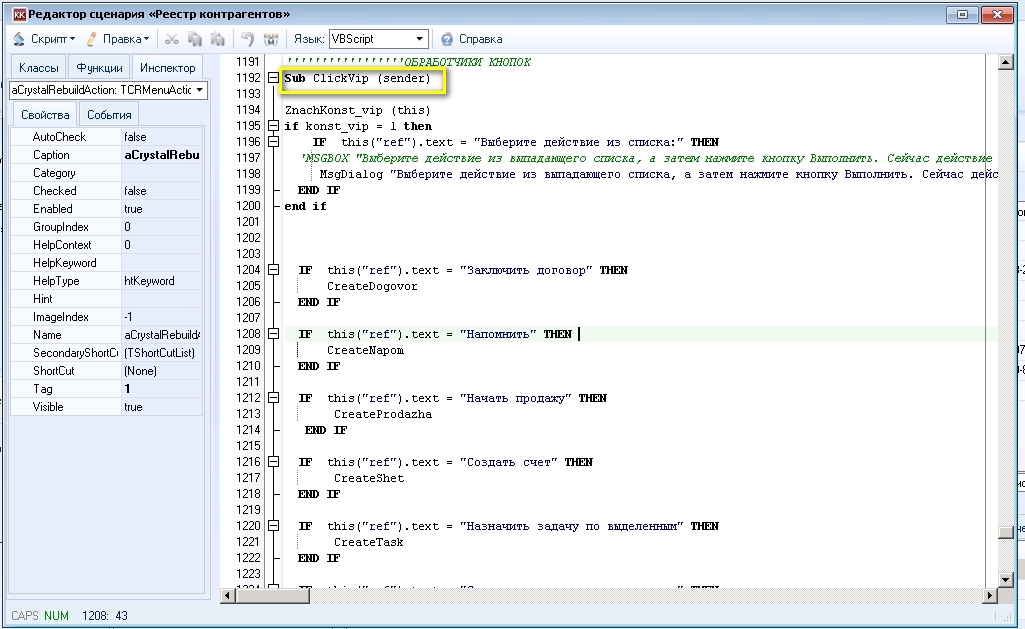Image resolution: width=1025 pixels, height=629 pixels.
Task: Click the horizontal scrollbar left arrow
Action: click(x=228, y=596)
